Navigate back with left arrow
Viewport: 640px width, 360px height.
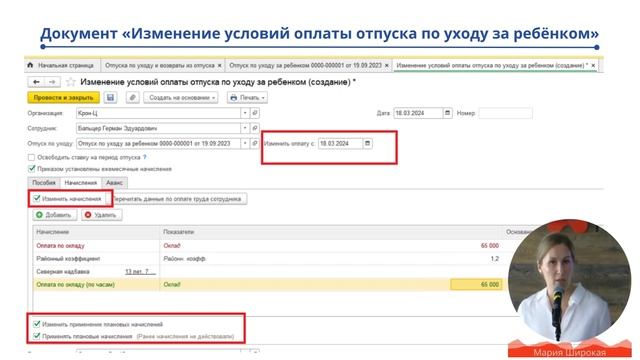tap(36, 82)
